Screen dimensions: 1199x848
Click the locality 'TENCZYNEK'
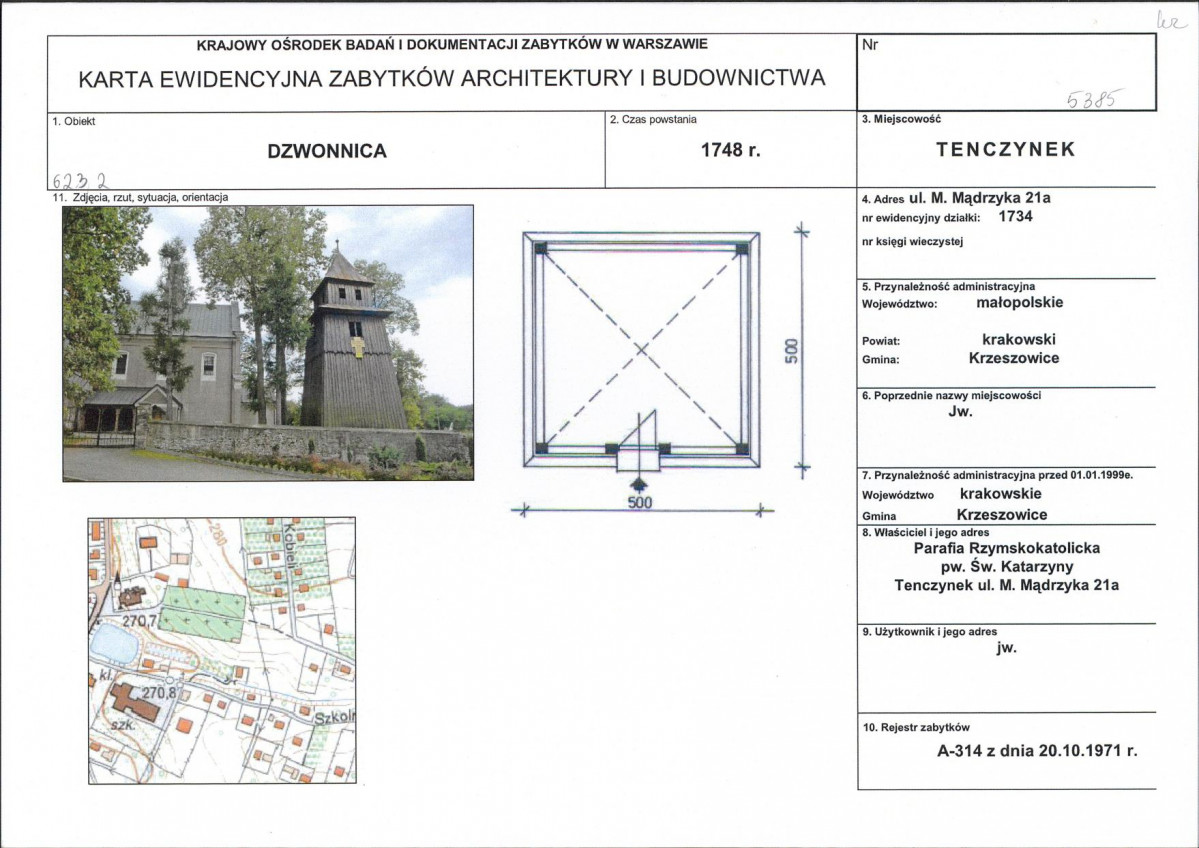(1006, 149)
